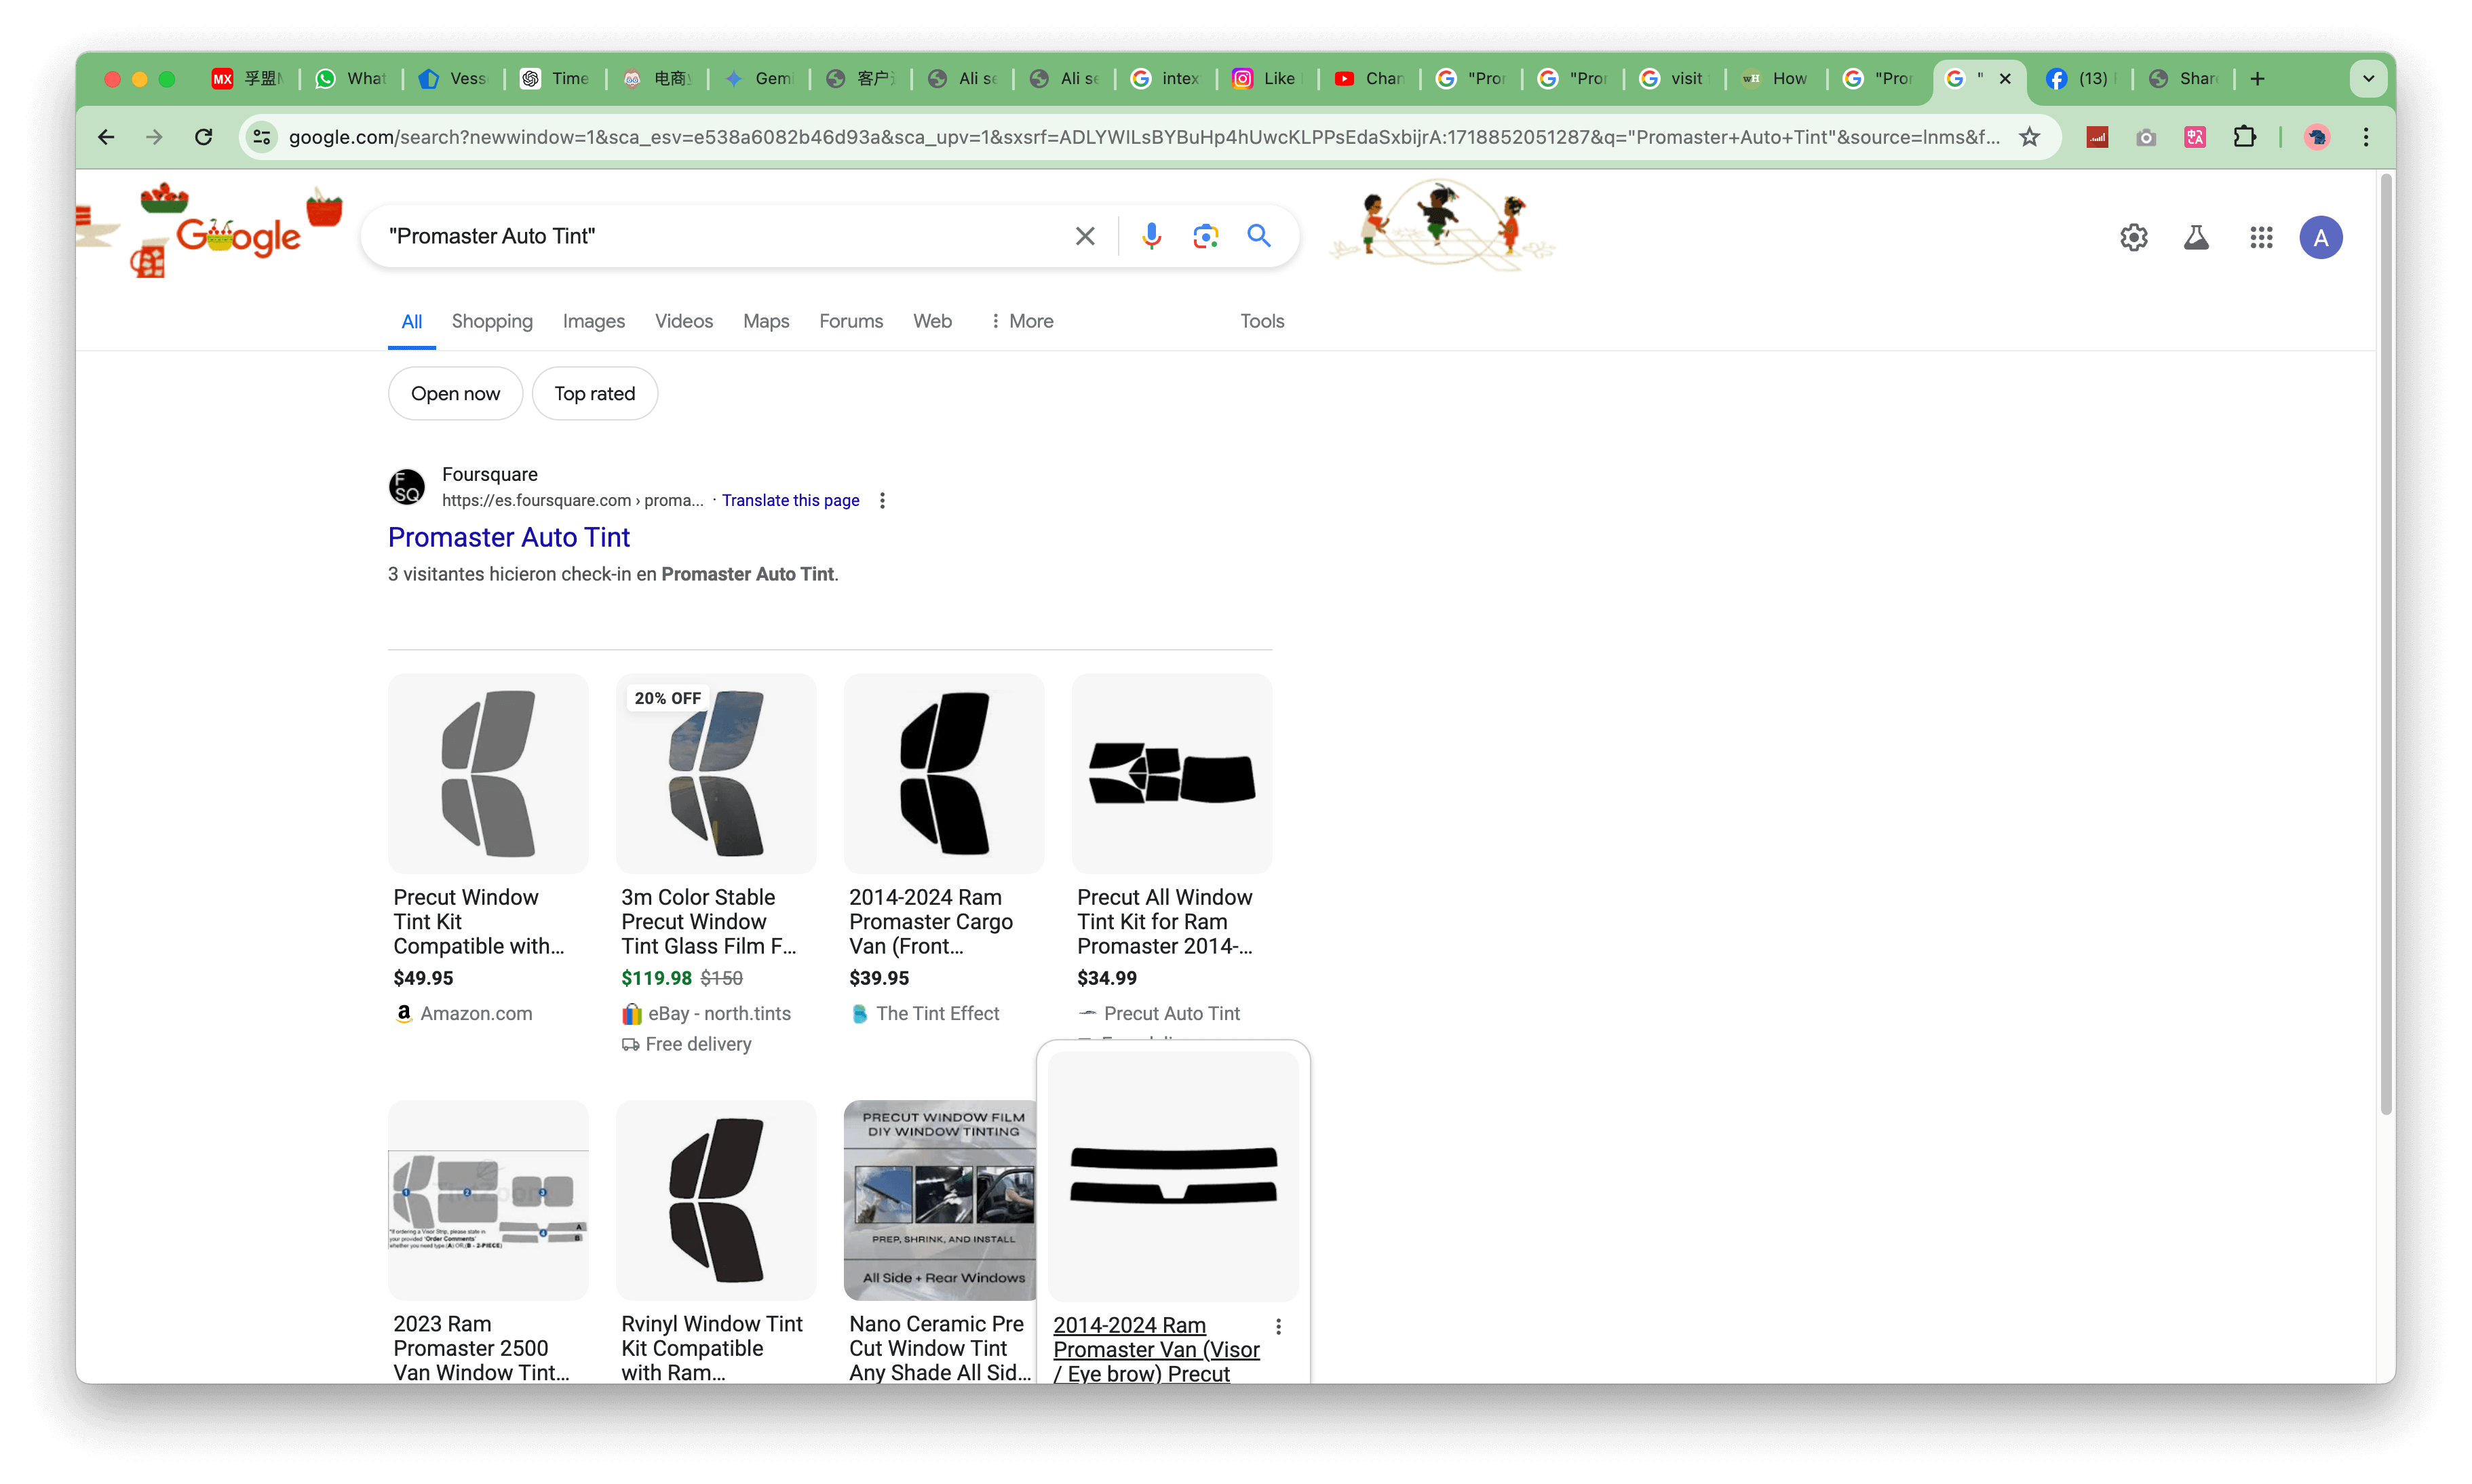Open the Rvinyl Window Tint Kit thumbnail

click(x=716, y=1200)
